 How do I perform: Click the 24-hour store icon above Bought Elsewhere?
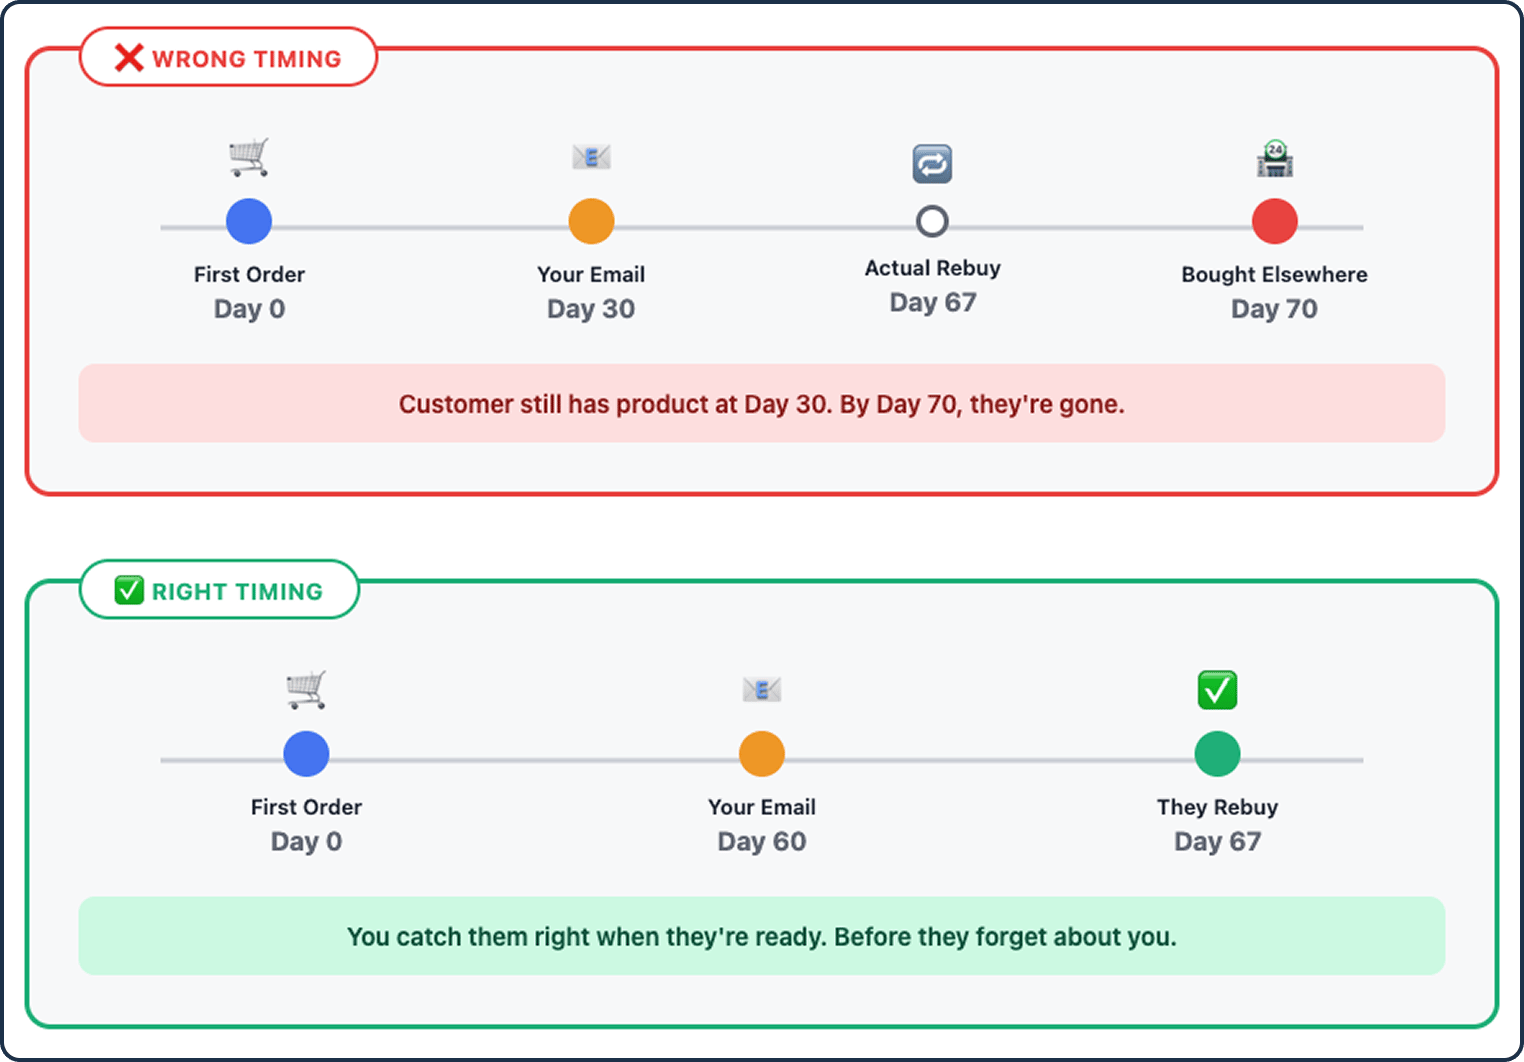(x=1275, y=158)
